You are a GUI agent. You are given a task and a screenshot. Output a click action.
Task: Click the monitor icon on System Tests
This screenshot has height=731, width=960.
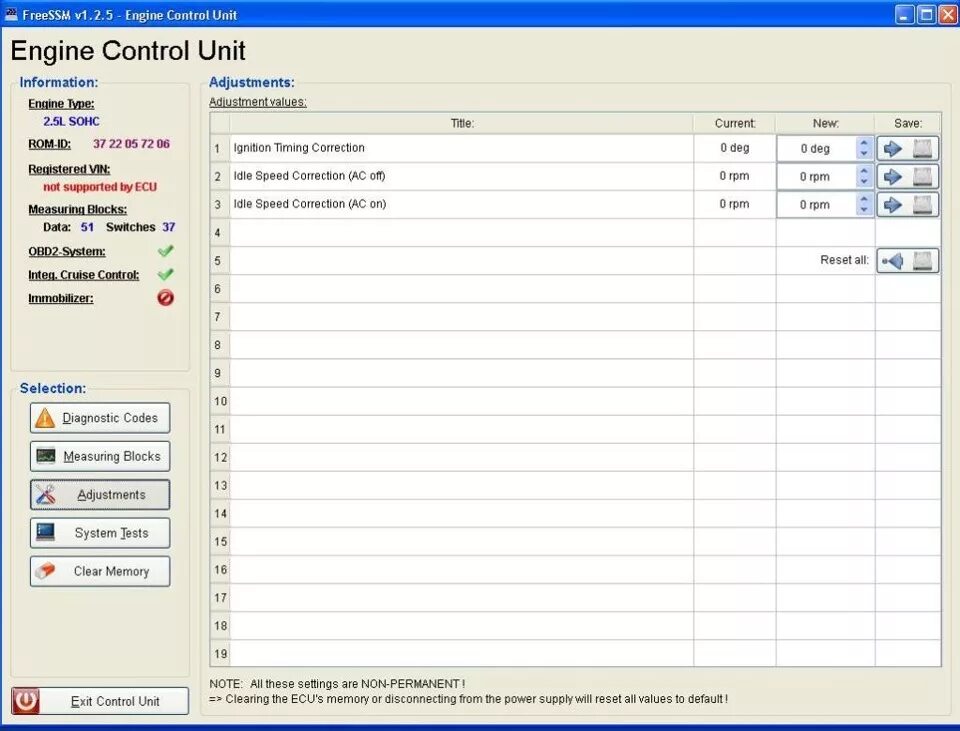click(45, 532)
